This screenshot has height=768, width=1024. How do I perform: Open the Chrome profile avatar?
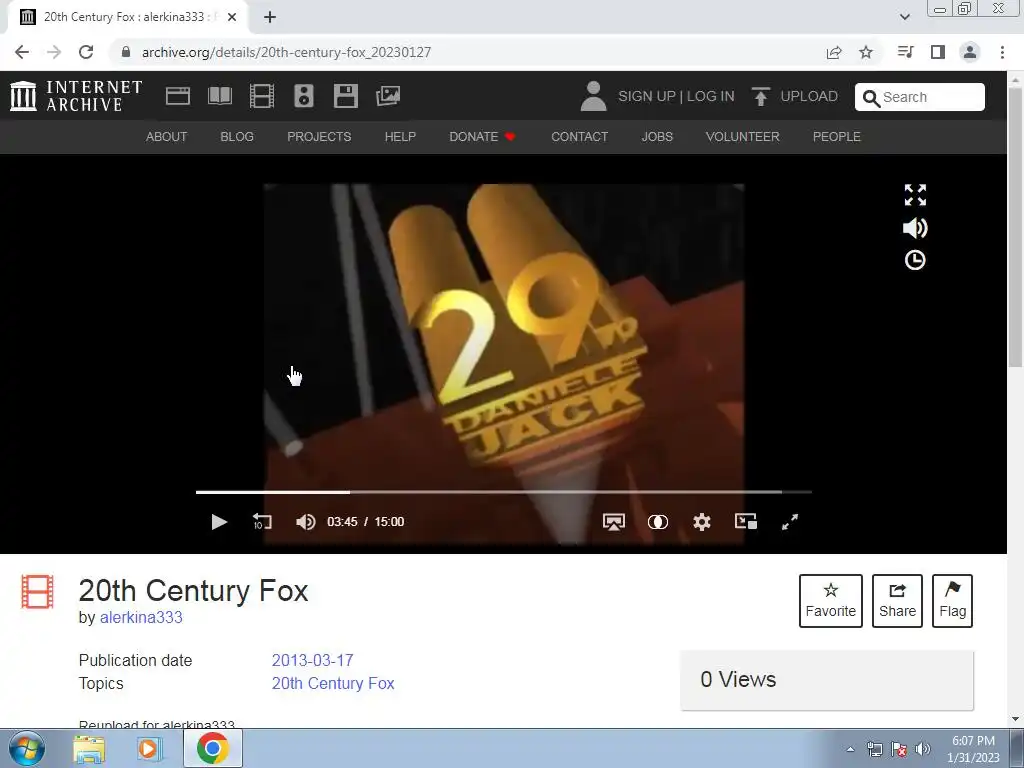[x=970, y=52]
